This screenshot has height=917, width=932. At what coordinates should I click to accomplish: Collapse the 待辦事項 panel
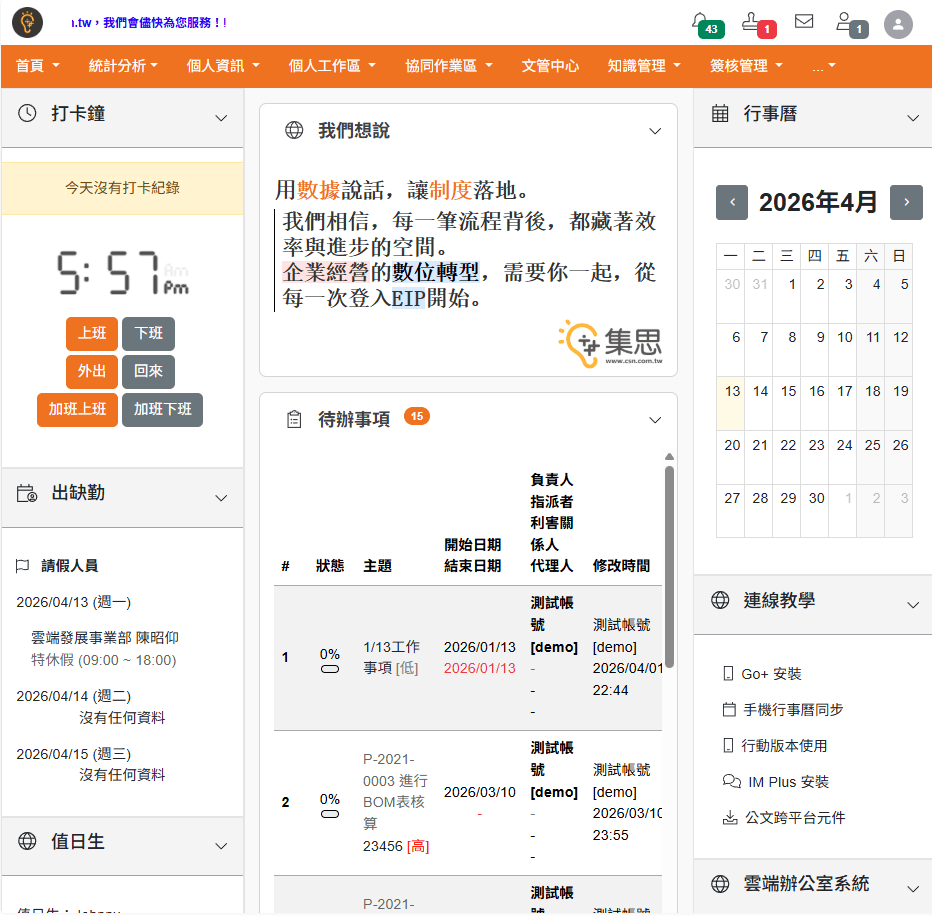(x=656, y=420)
